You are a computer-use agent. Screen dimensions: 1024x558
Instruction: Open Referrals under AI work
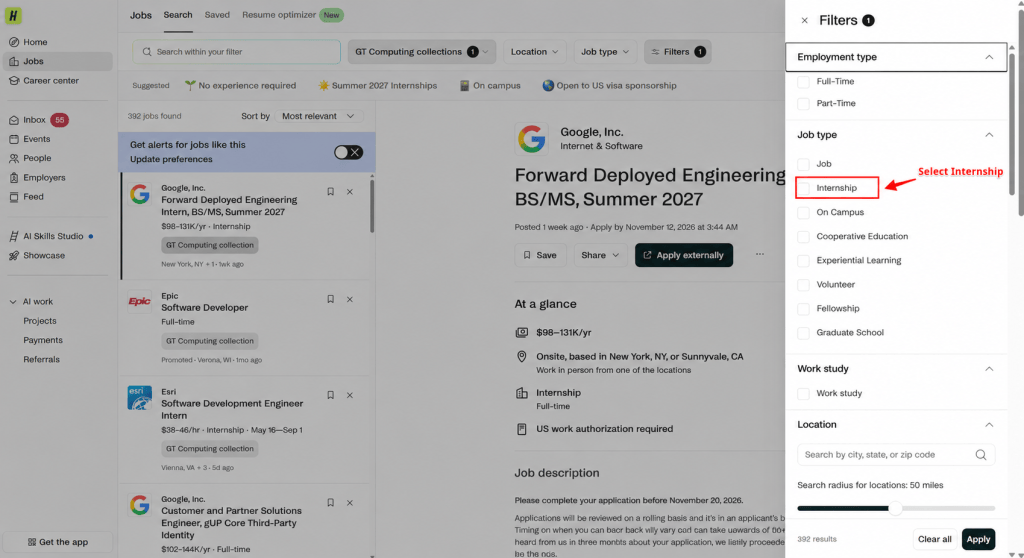pos(41,359)
